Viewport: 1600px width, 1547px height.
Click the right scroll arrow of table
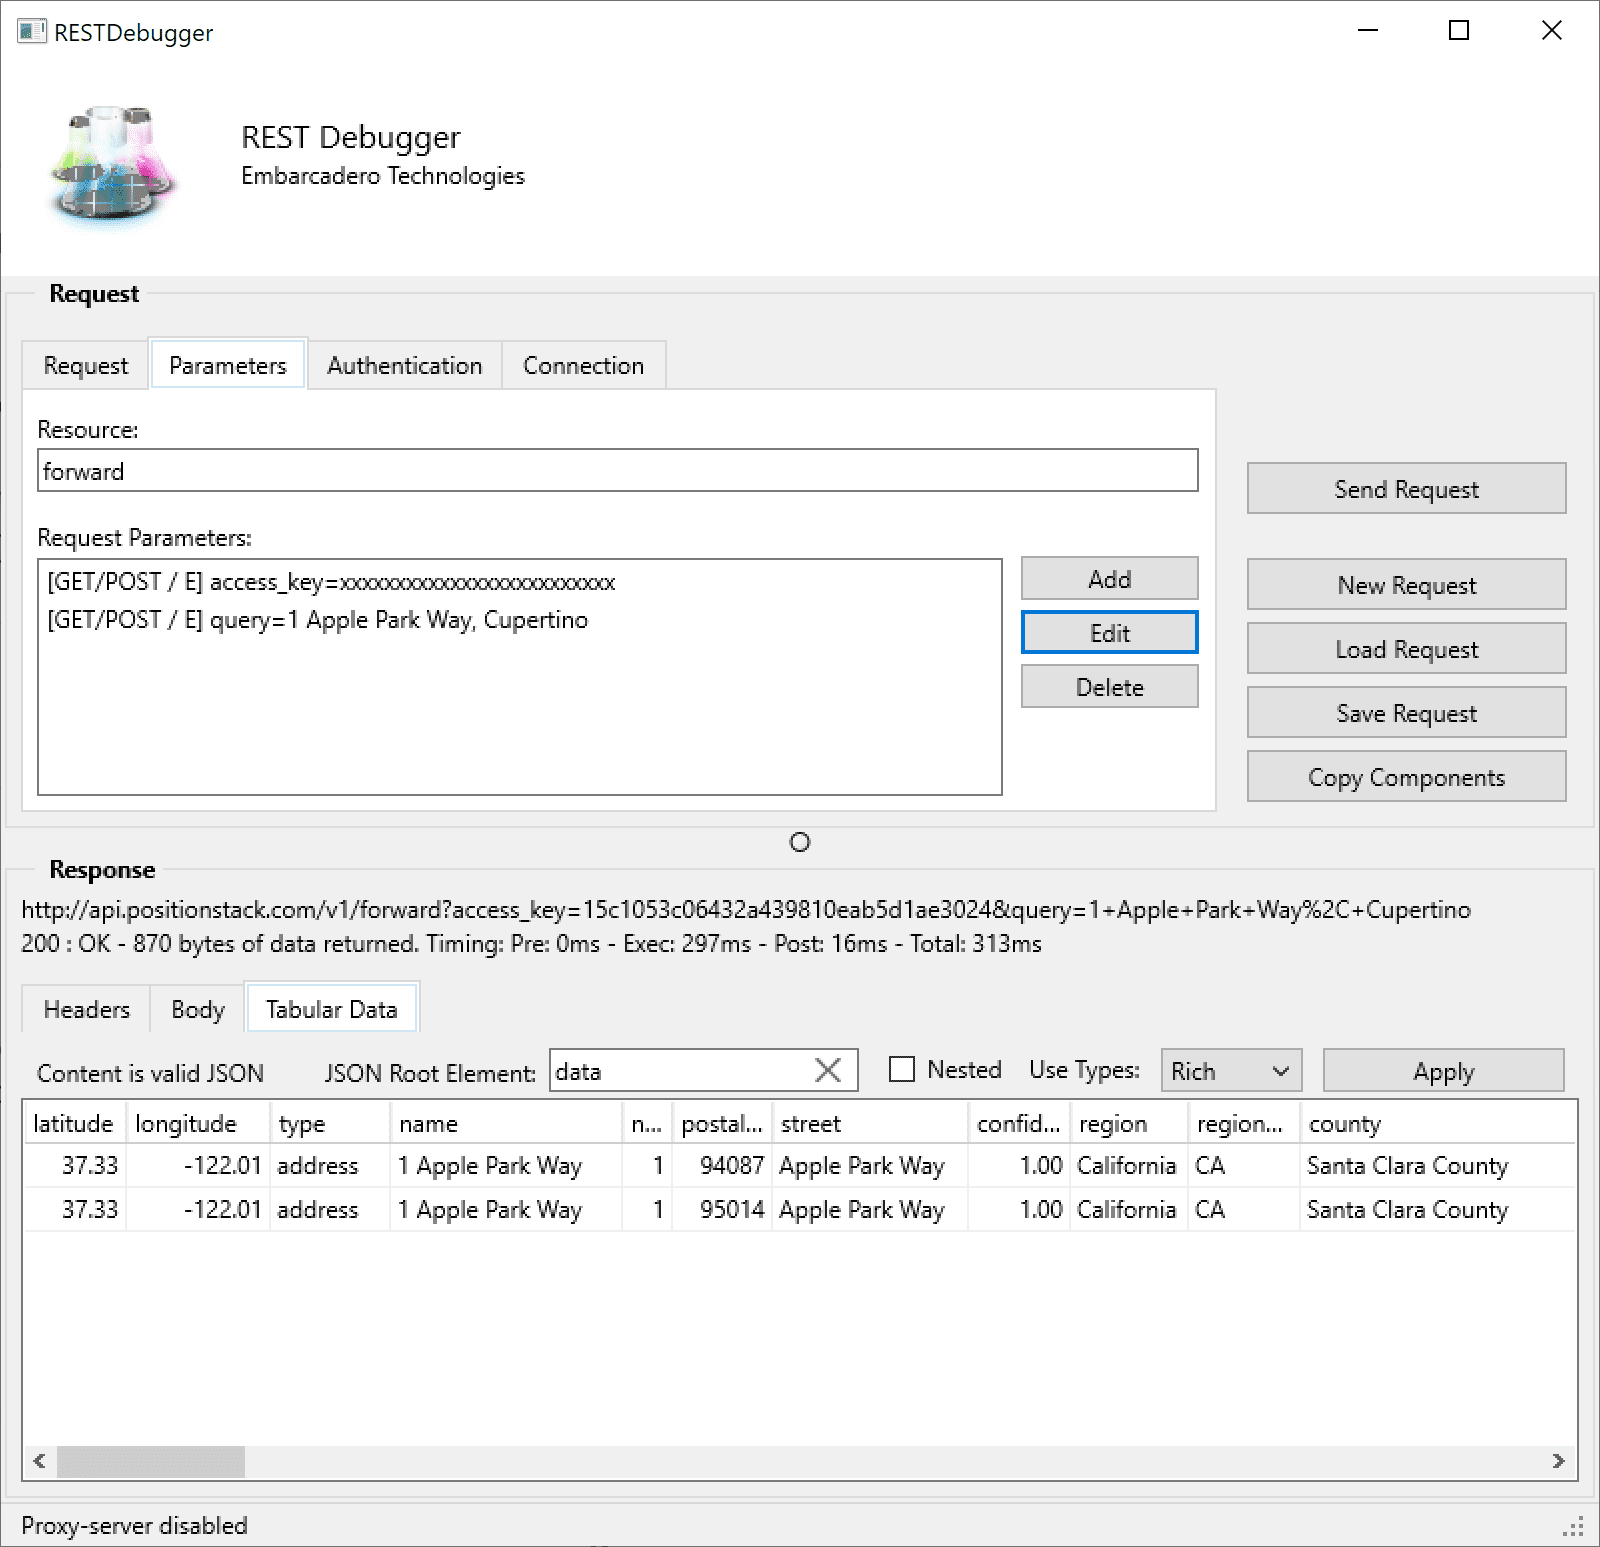coord(1558,1461)
